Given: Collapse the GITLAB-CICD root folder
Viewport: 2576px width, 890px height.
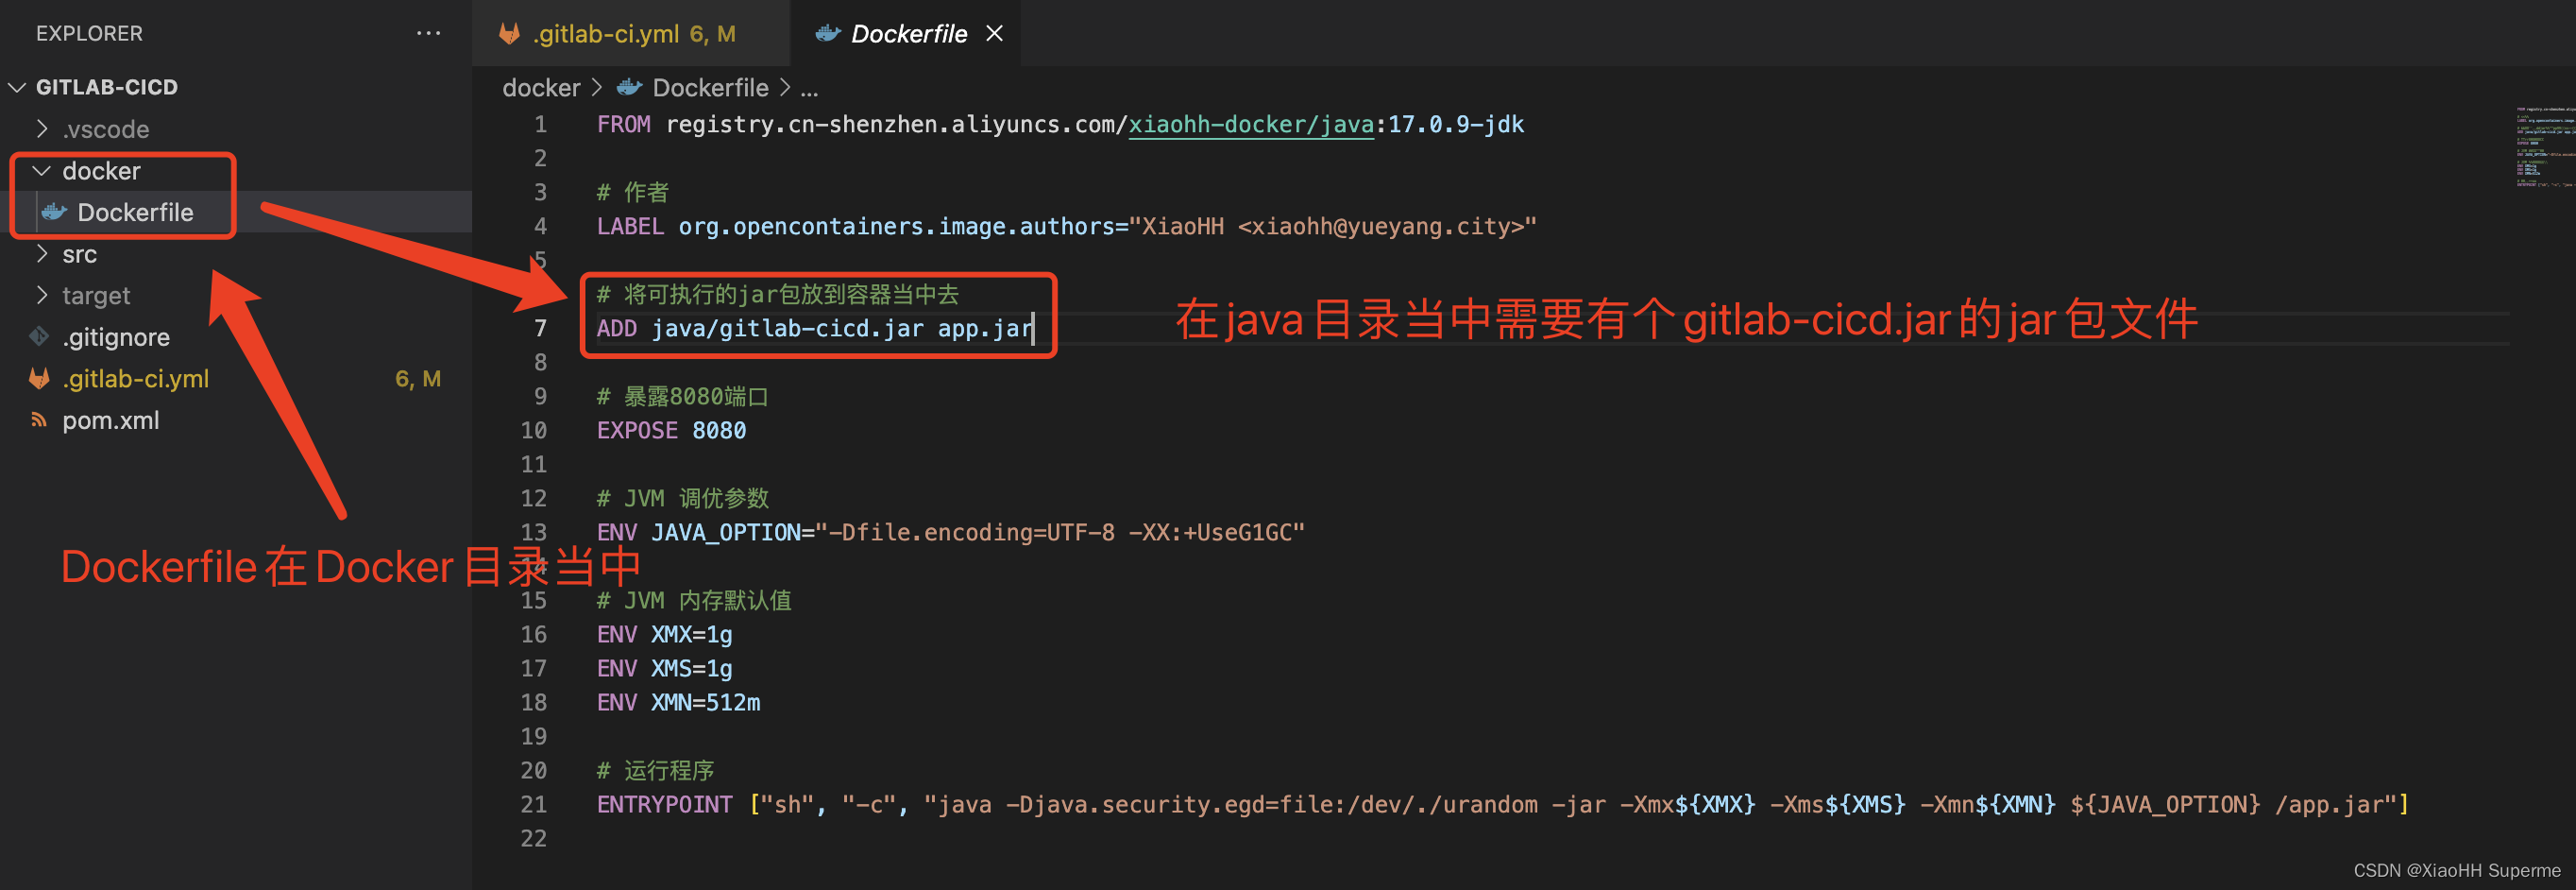Looking at the screenshot, I should [x=107, y=87].
